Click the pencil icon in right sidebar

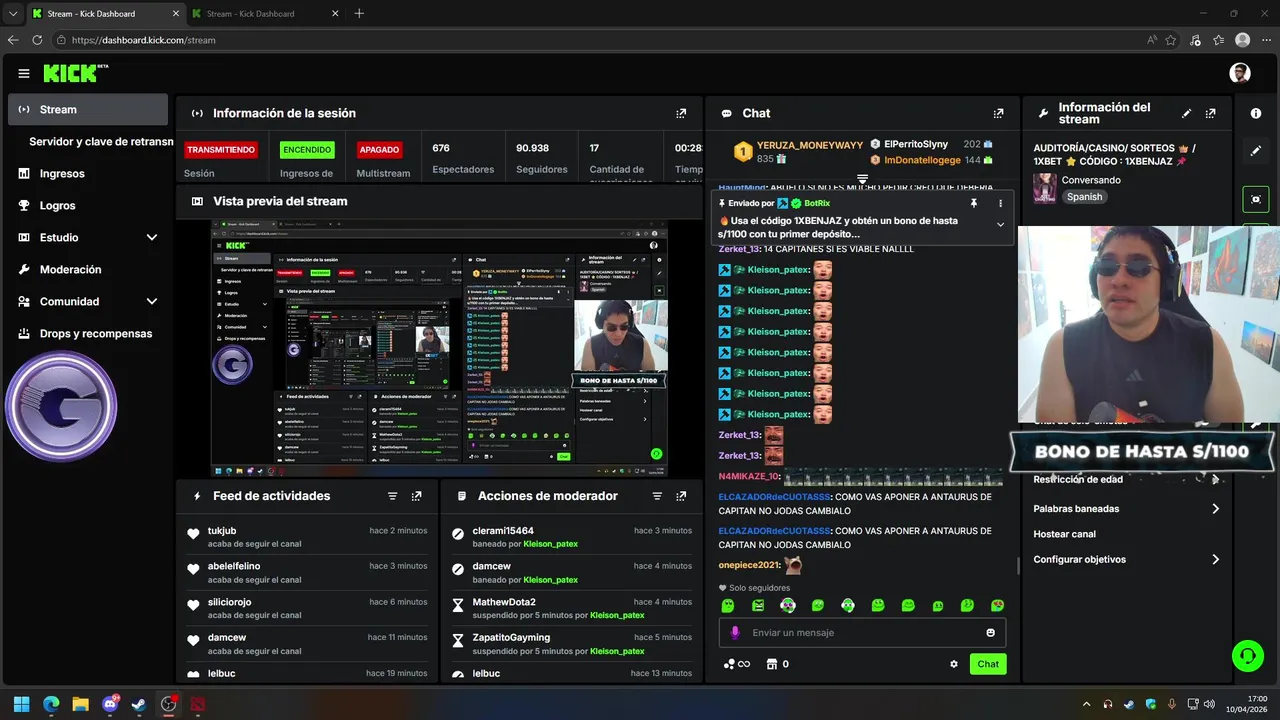click(1256, 151)
